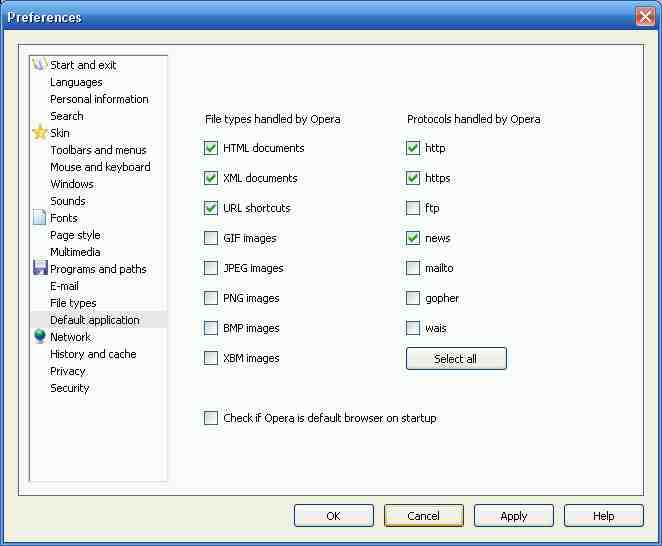Uncheck URL shortcuts file type
Viewport: 662px width, 546px height.
(211, 208)
